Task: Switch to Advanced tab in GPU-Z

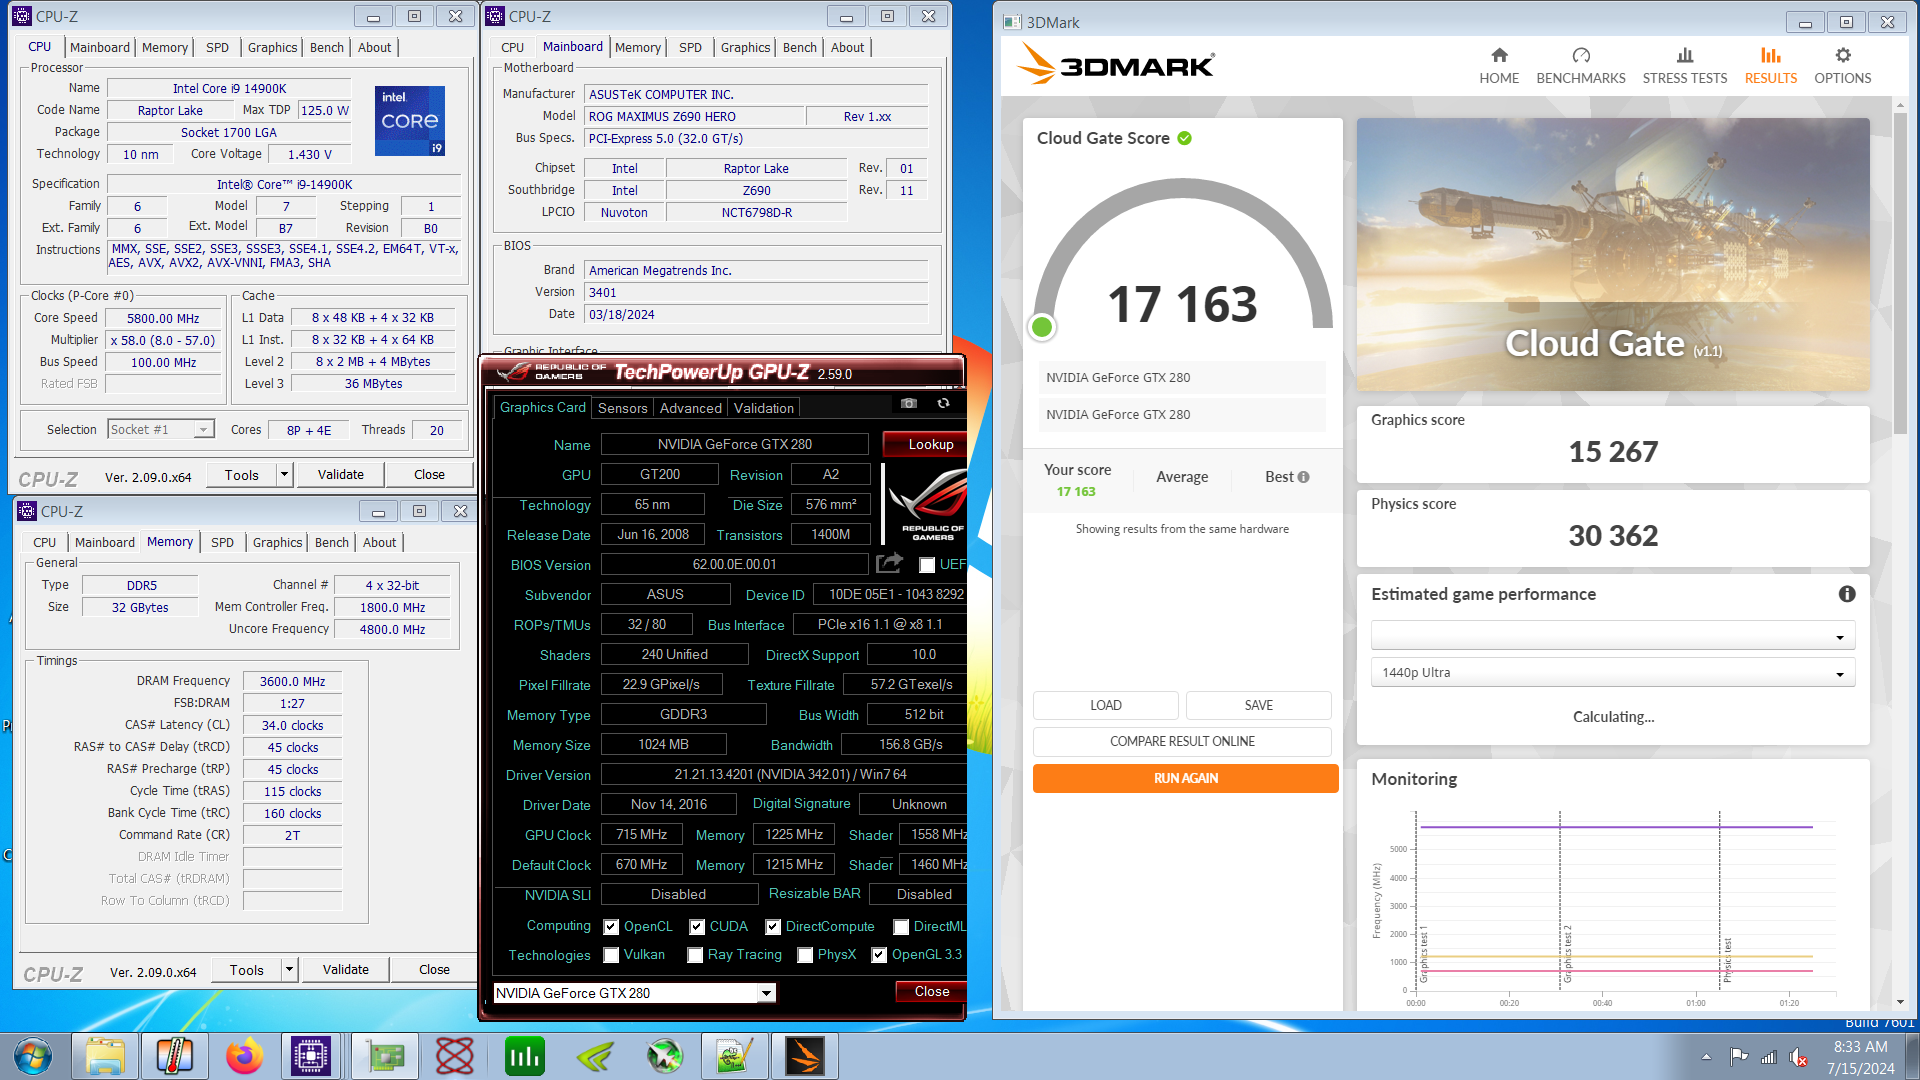Action: pyautogui.click(x=690, y=408)
